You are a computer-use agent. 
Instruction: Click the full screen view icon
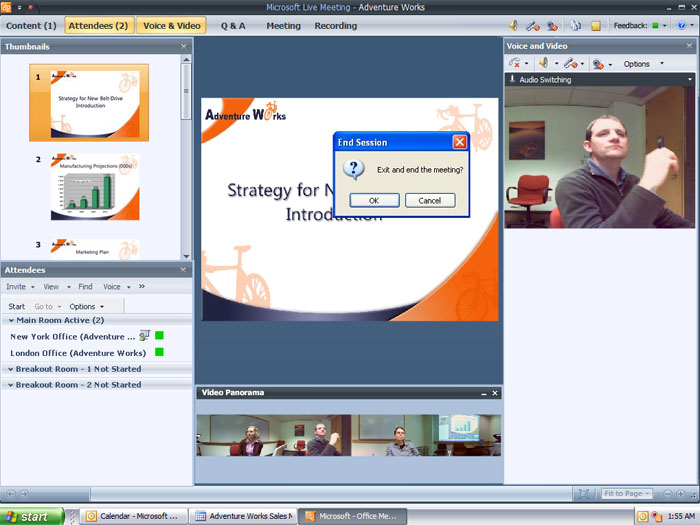pos(583,494)
